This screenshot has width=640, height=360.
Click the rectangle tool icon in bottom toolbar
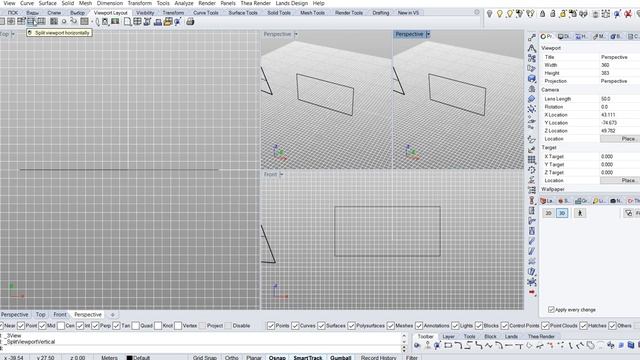coord(448,346)
